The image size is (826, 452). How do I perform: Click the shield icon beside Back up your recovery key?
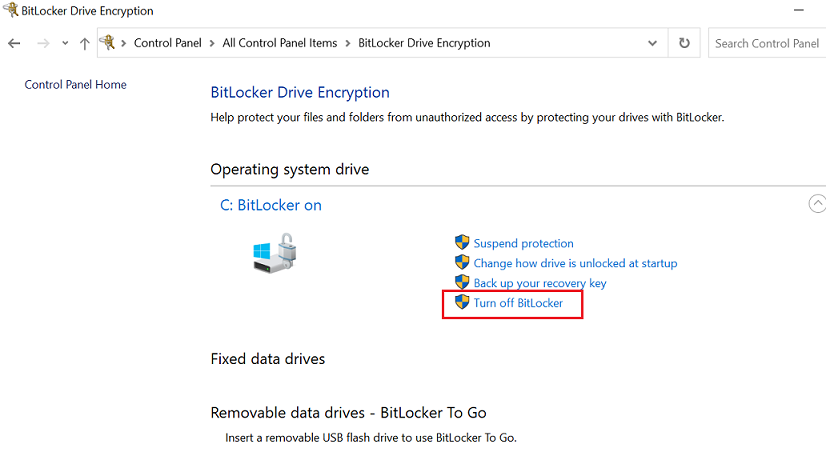coord(462,283)
